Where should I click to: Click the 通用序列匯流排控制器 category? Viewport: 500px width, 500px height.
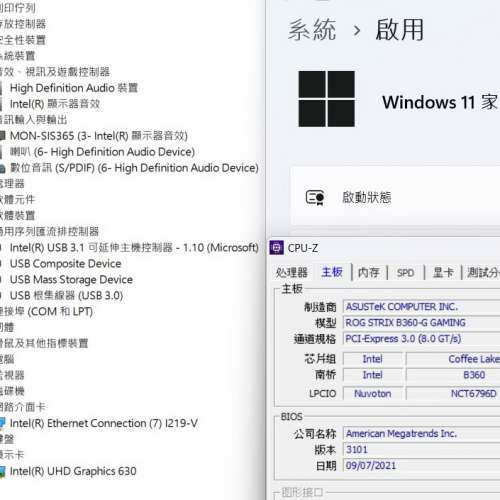[50, 232]
